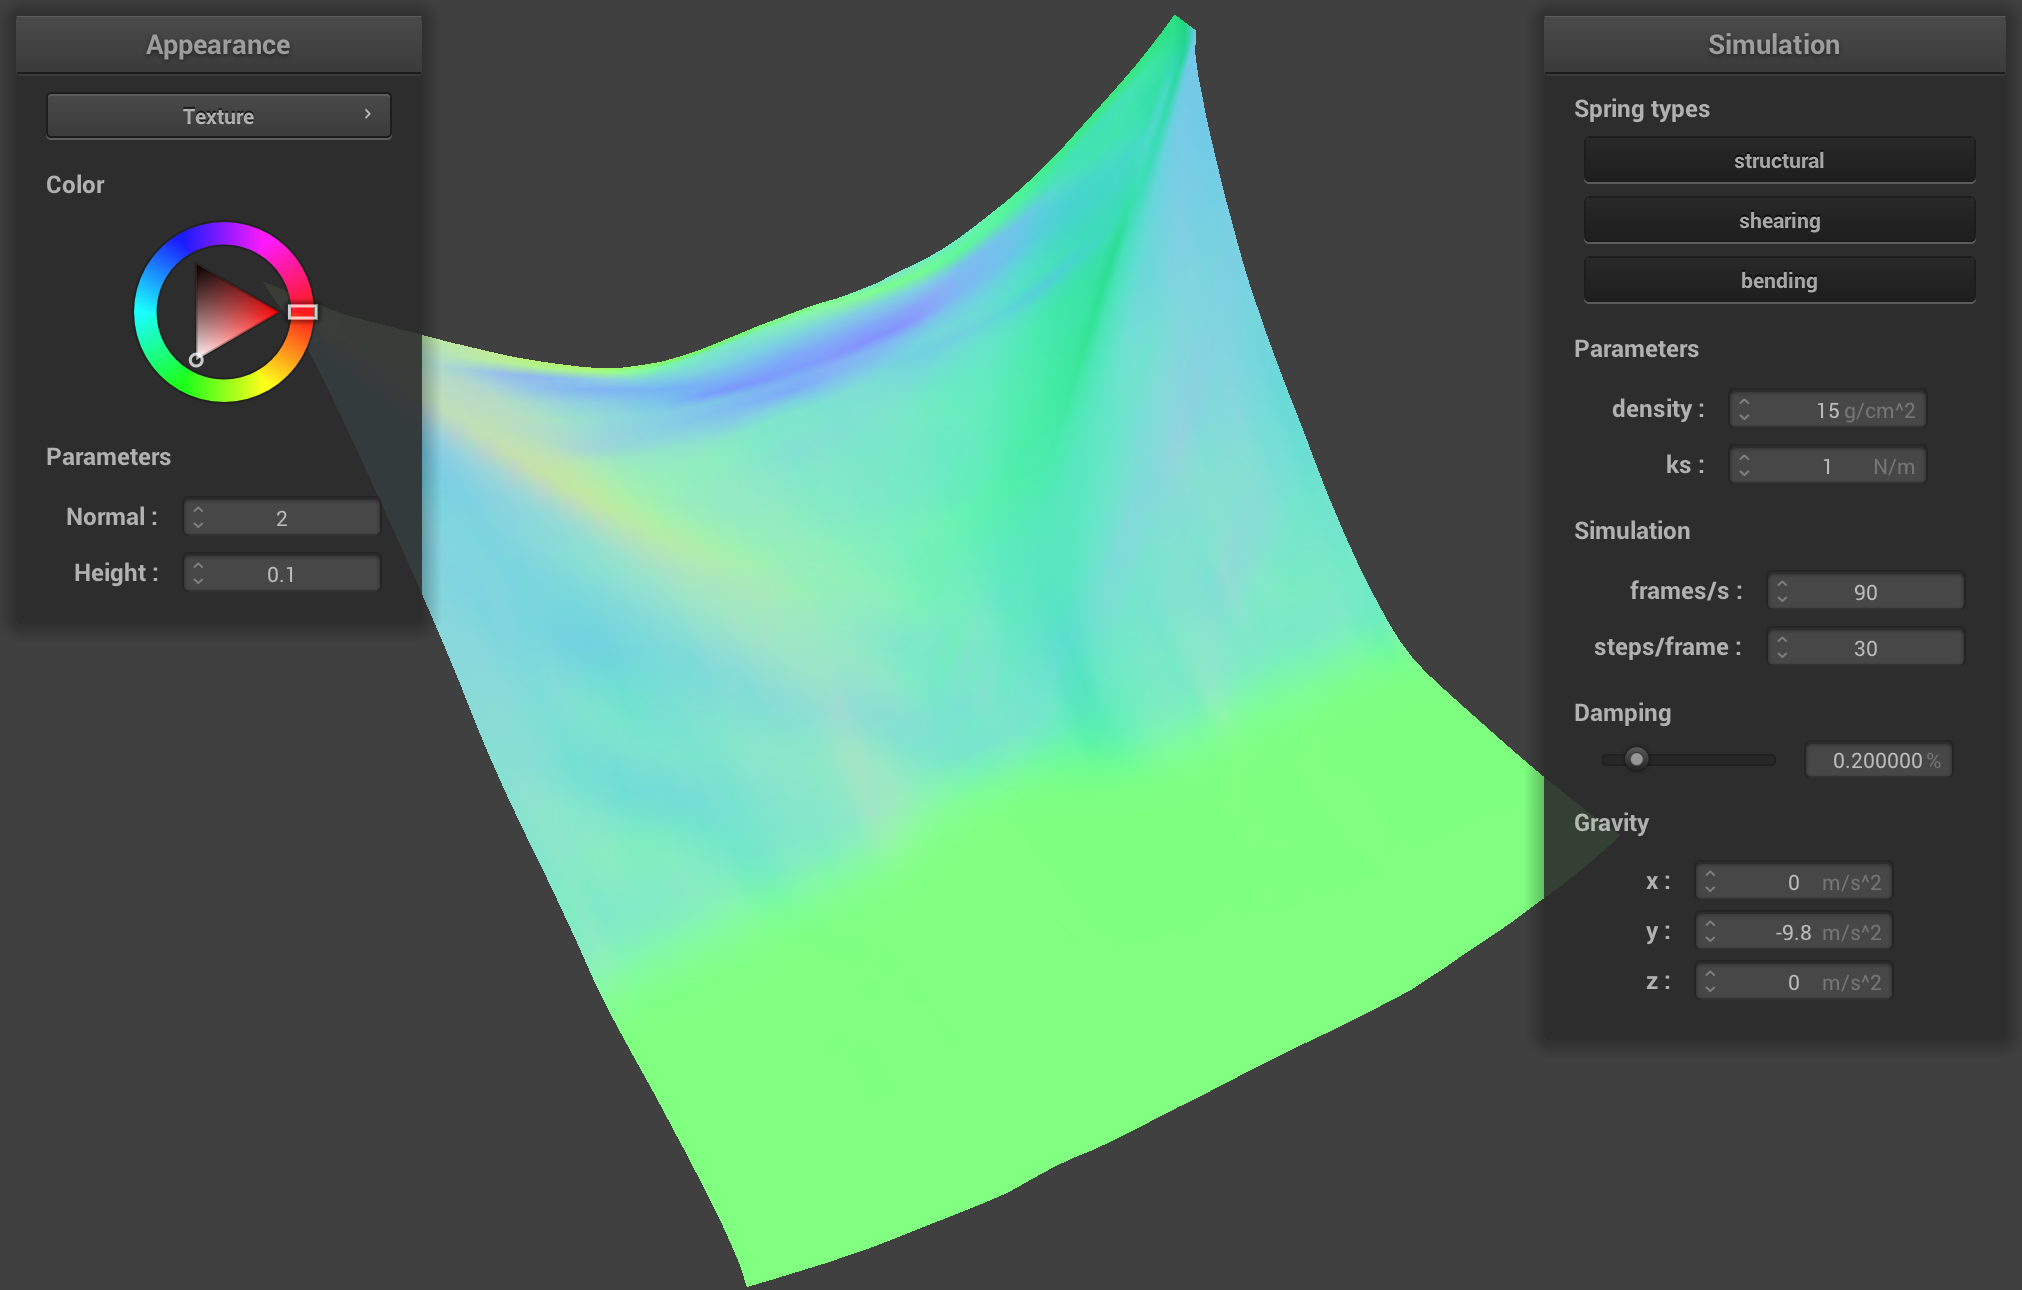This screenshot has height=1290, width=2022.
Task: Toggle the shearing spring type
Action: pyautogui.click(x=1779, y=220)
